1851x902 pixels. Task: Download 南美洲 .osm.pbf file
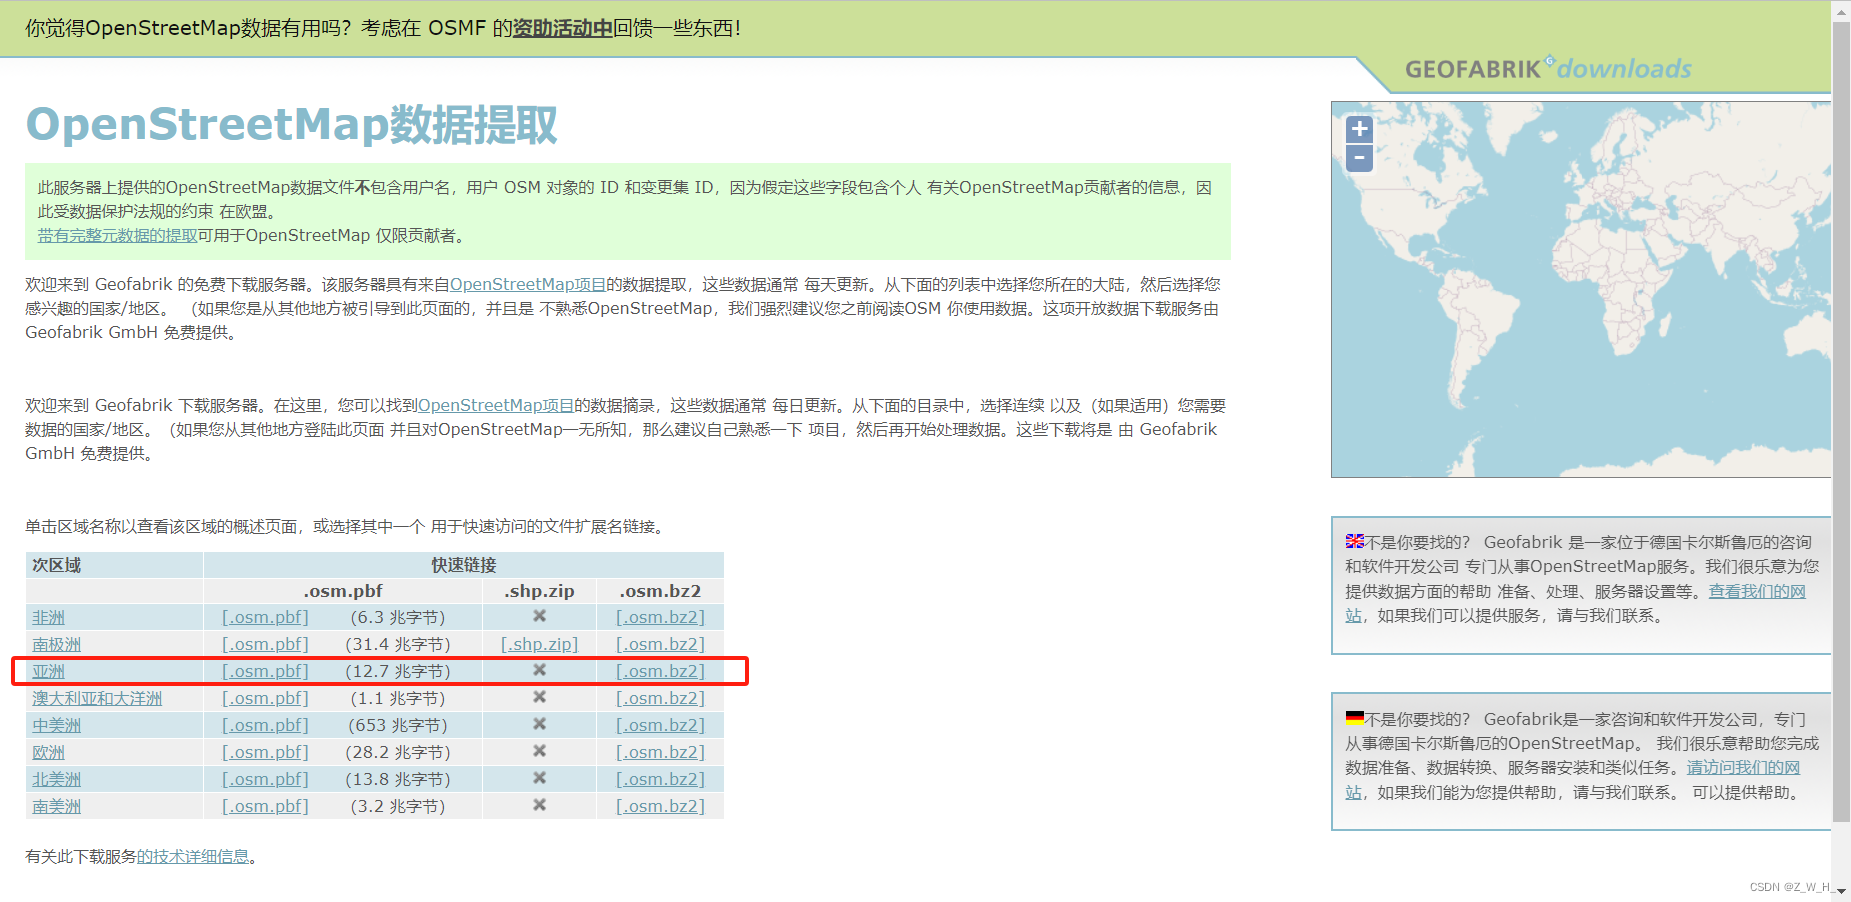[265, 807]
